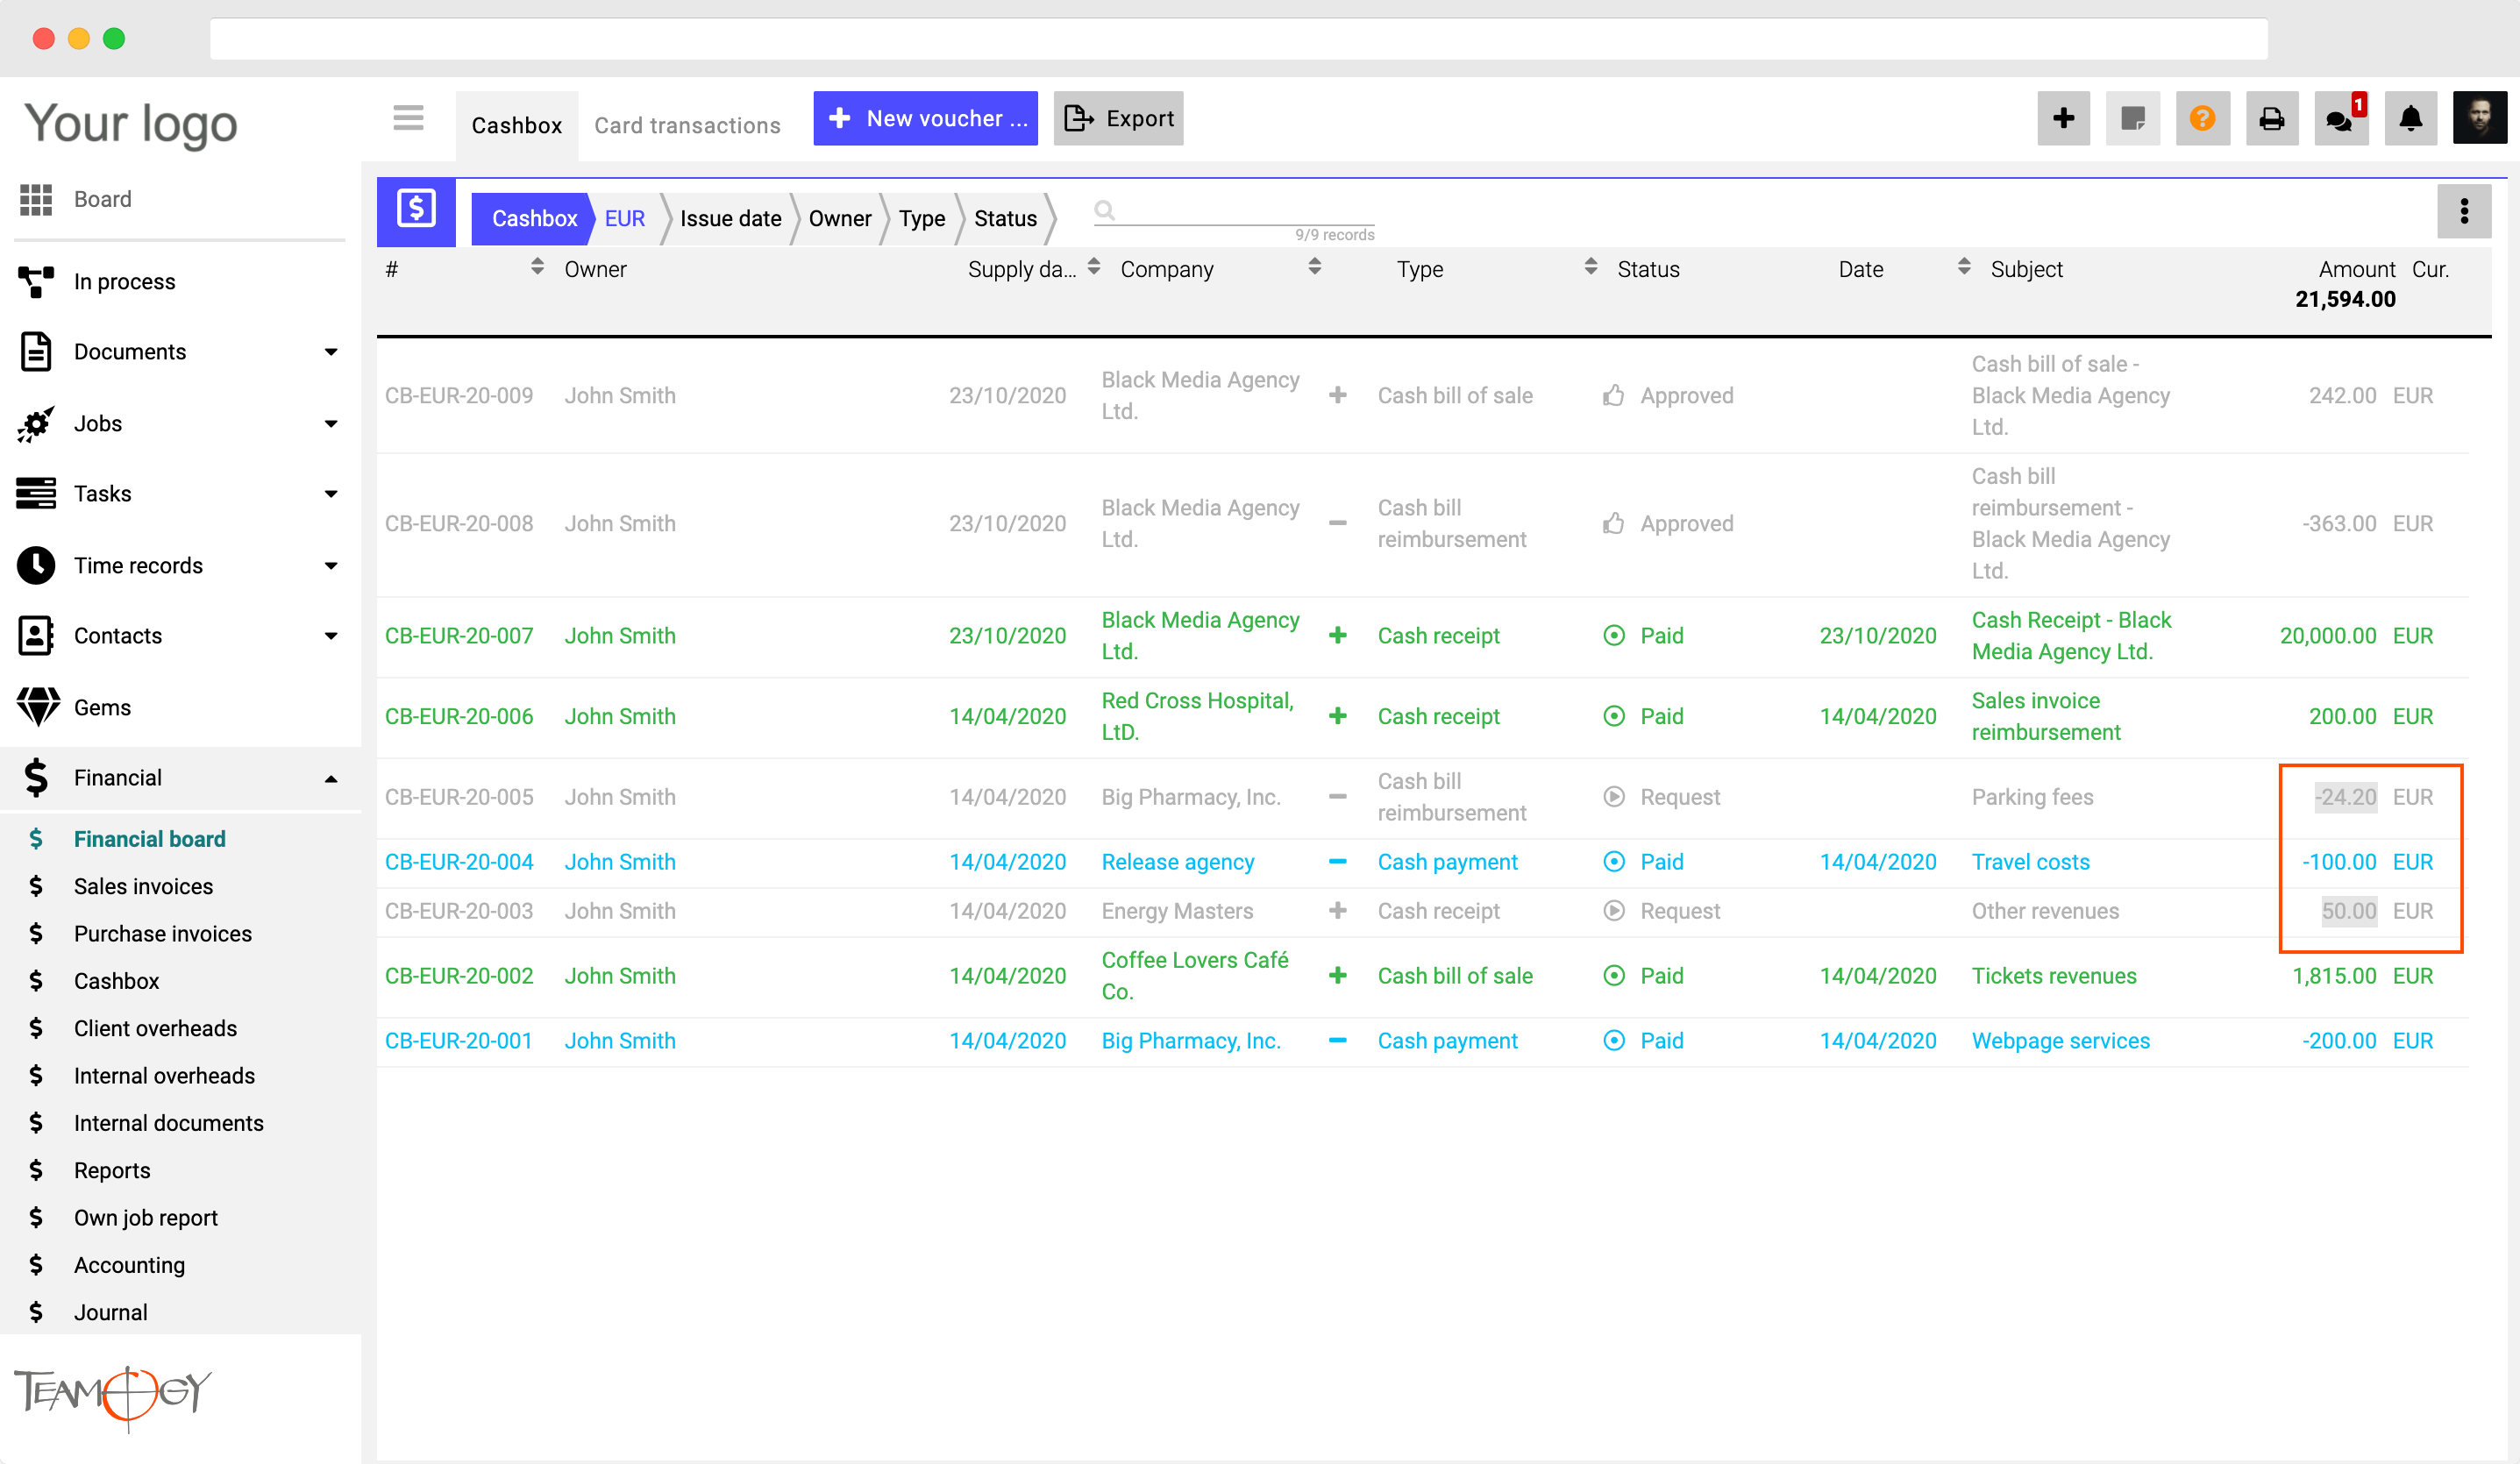2520x1464 pixels.
Task: Click the Jobs gear icon
Action: 36,424
